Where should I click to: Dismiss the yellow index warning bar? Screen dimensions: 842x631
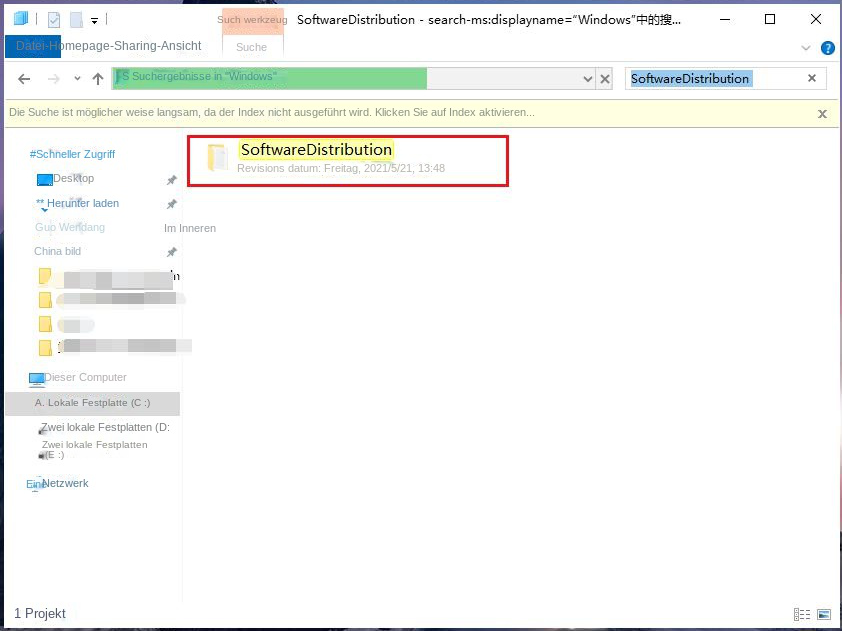822,114
